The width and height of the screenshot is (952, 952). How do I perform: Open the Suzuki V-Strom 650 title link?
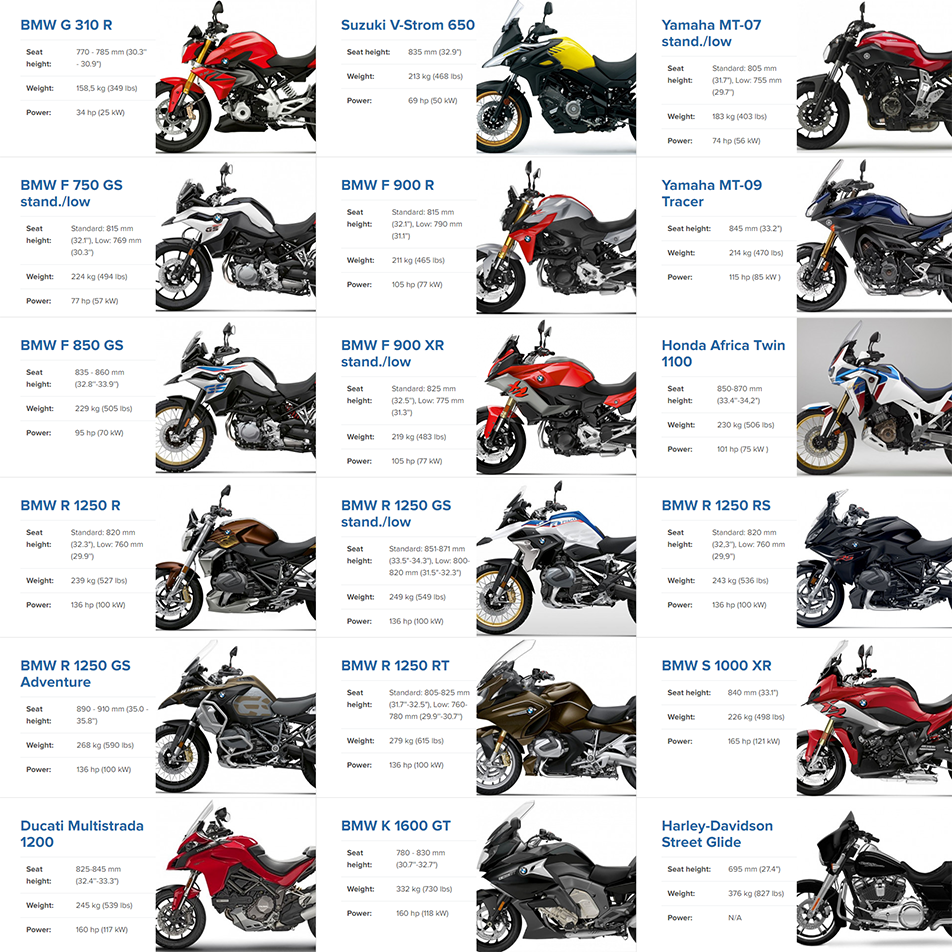[407, 25]
